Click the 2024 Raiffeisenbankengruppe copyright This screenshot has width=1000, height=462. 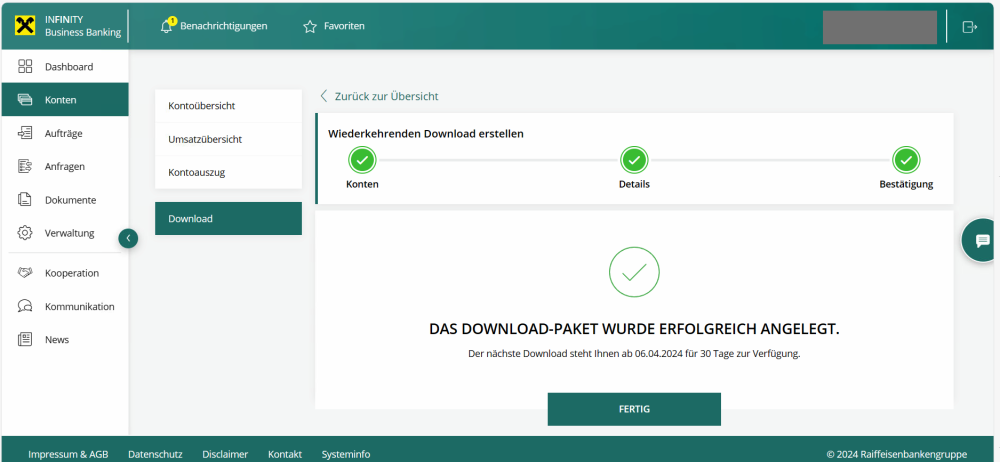click(897, 454)
